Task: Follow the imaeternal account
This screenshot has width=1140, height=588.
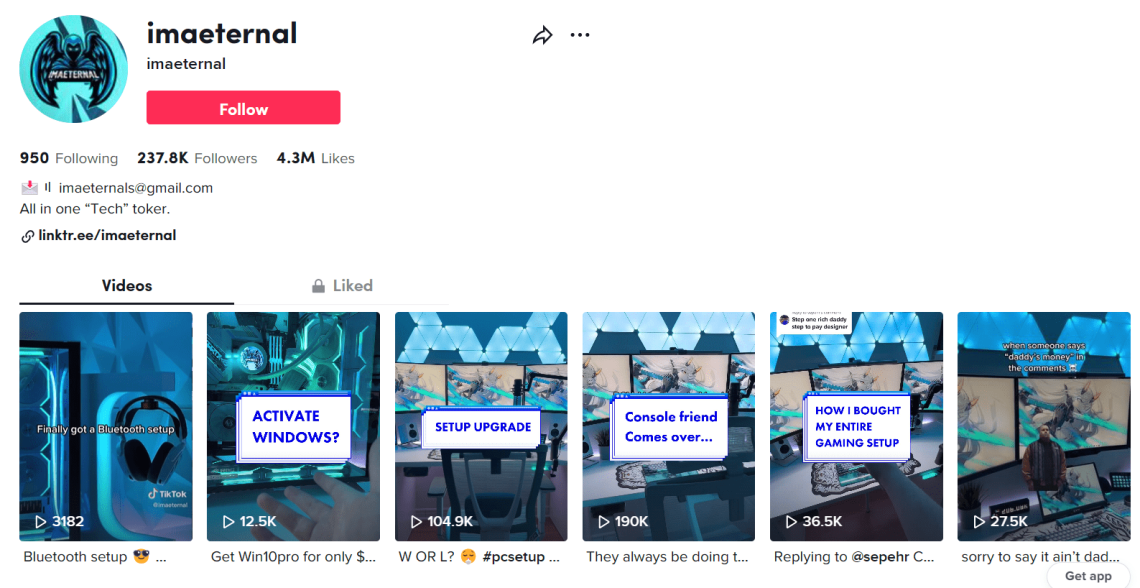Action: [x=244, y=108]
